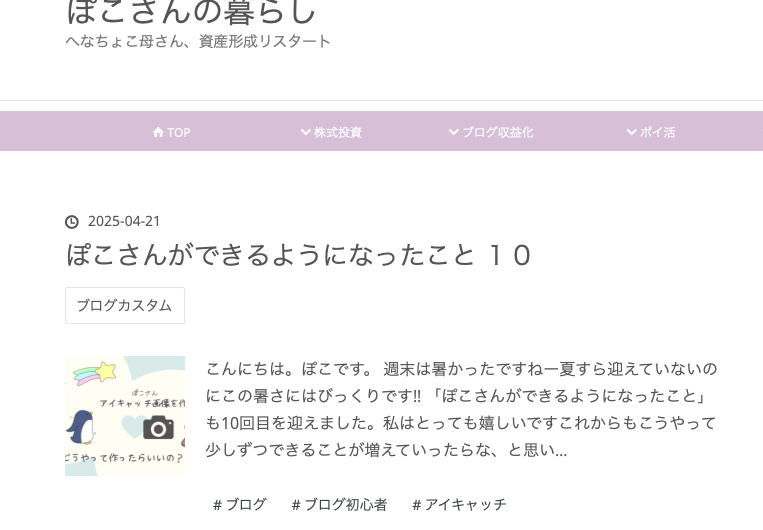Open the ＃アイキャッチ tag

click(459, 504)
